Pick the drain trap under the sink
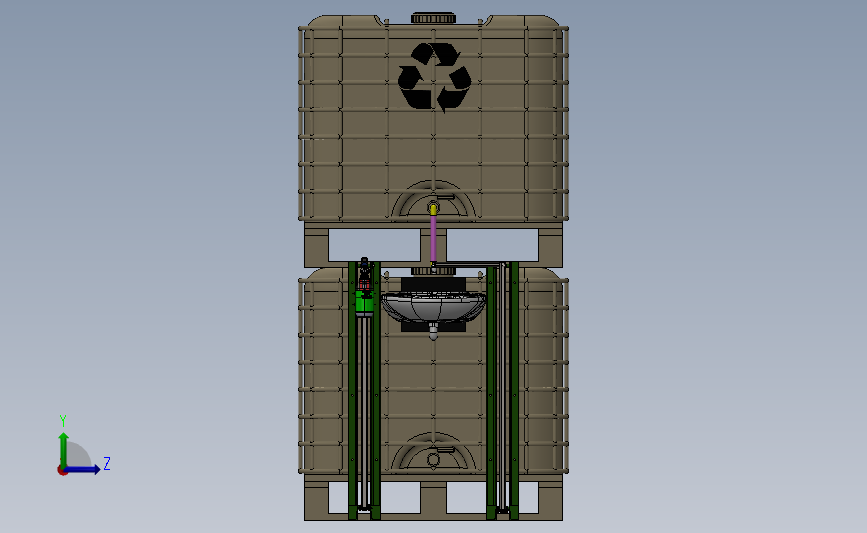Image resolution: width=867 pixels, height=533 pixels. tap(434, 332)
